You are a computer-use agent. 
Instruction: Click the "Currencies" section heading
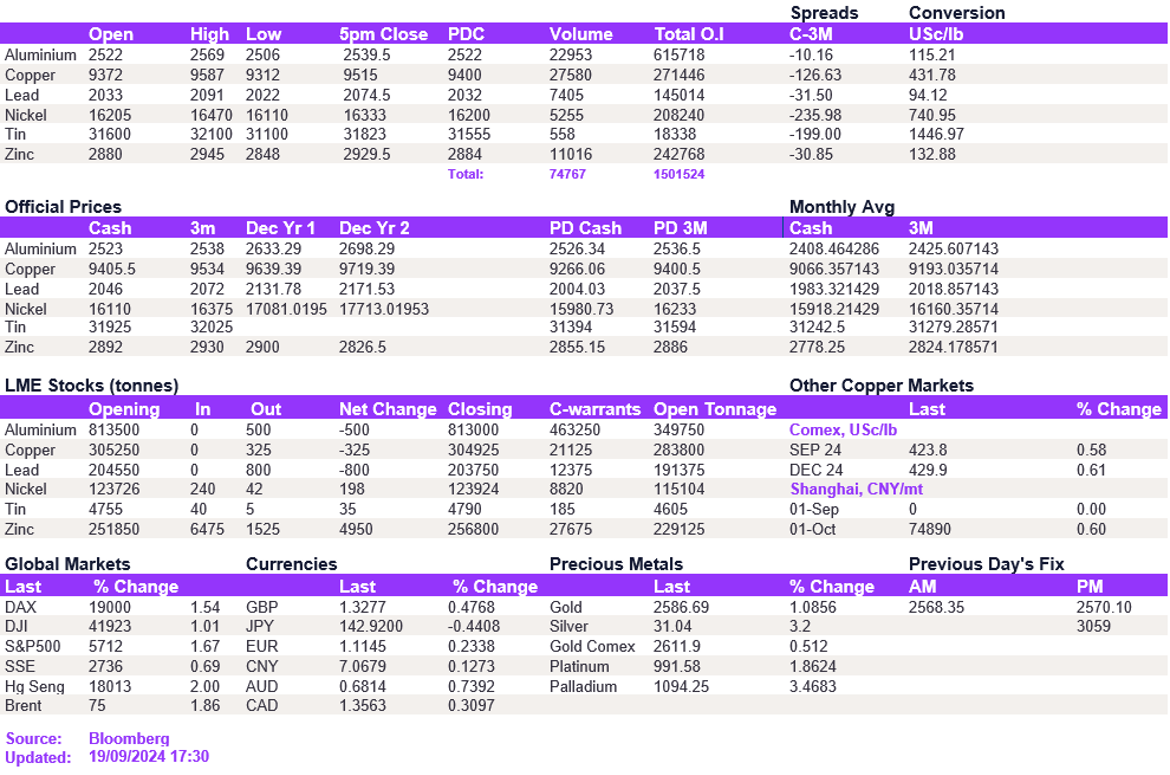[291, 564]
